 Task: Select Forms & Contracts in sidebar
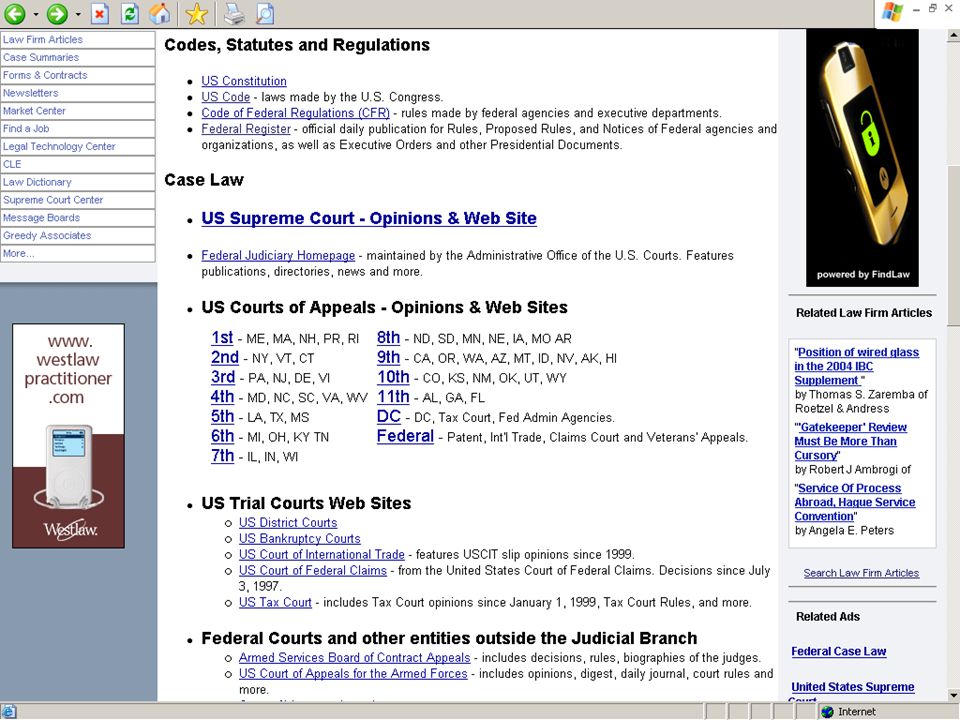(77, 75)
